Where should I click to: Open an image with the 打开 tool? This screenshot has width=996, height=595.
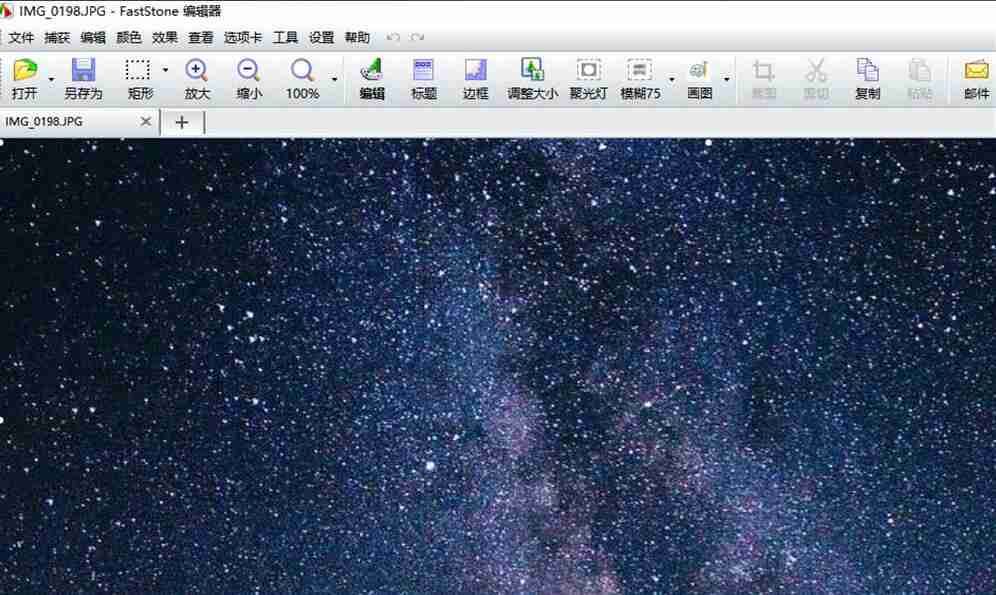tap(27, 78)
